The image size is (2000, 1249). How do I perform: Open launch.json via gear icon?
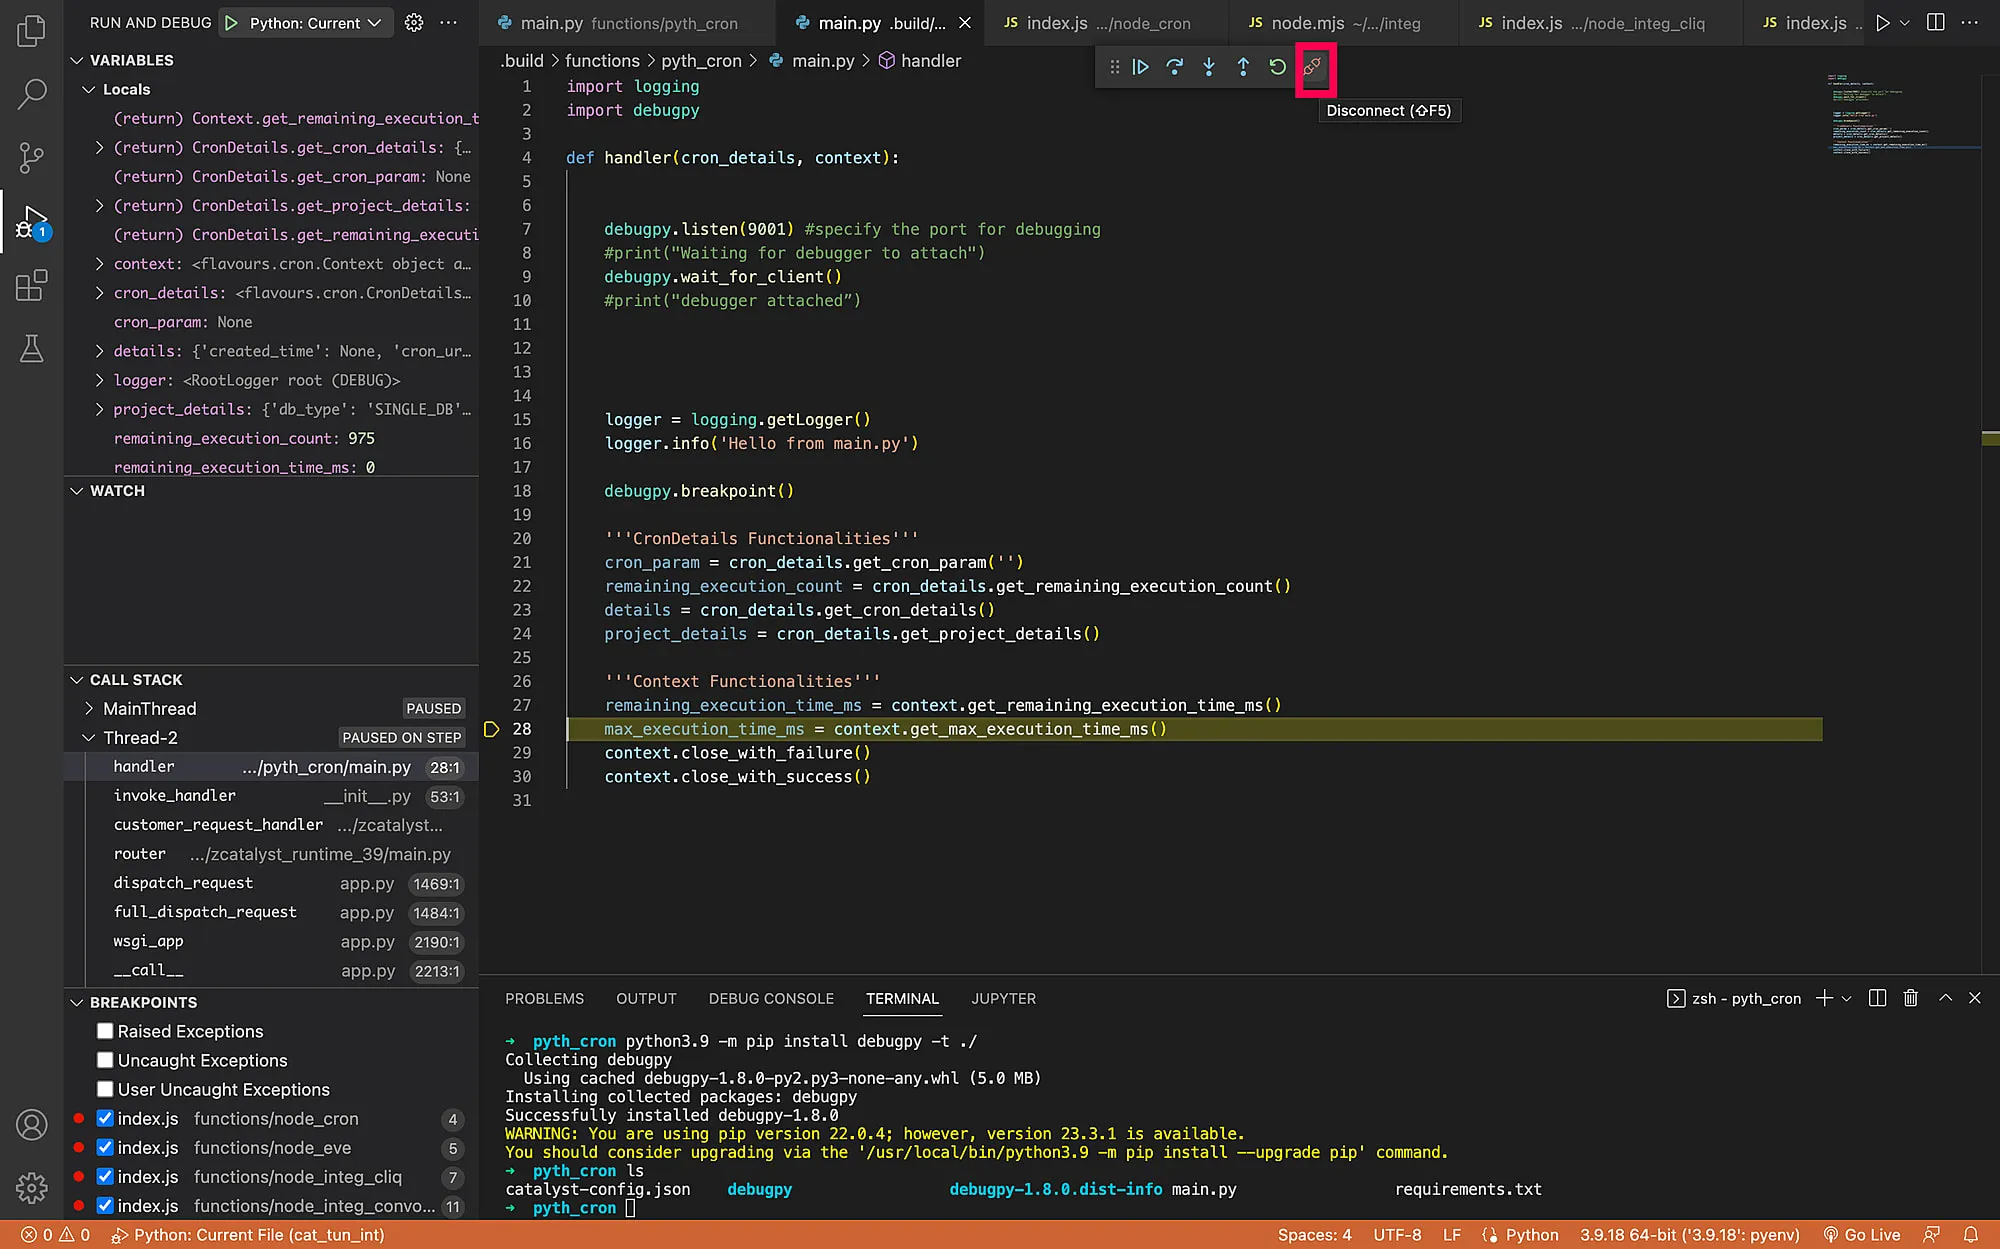tap(414, 22)
